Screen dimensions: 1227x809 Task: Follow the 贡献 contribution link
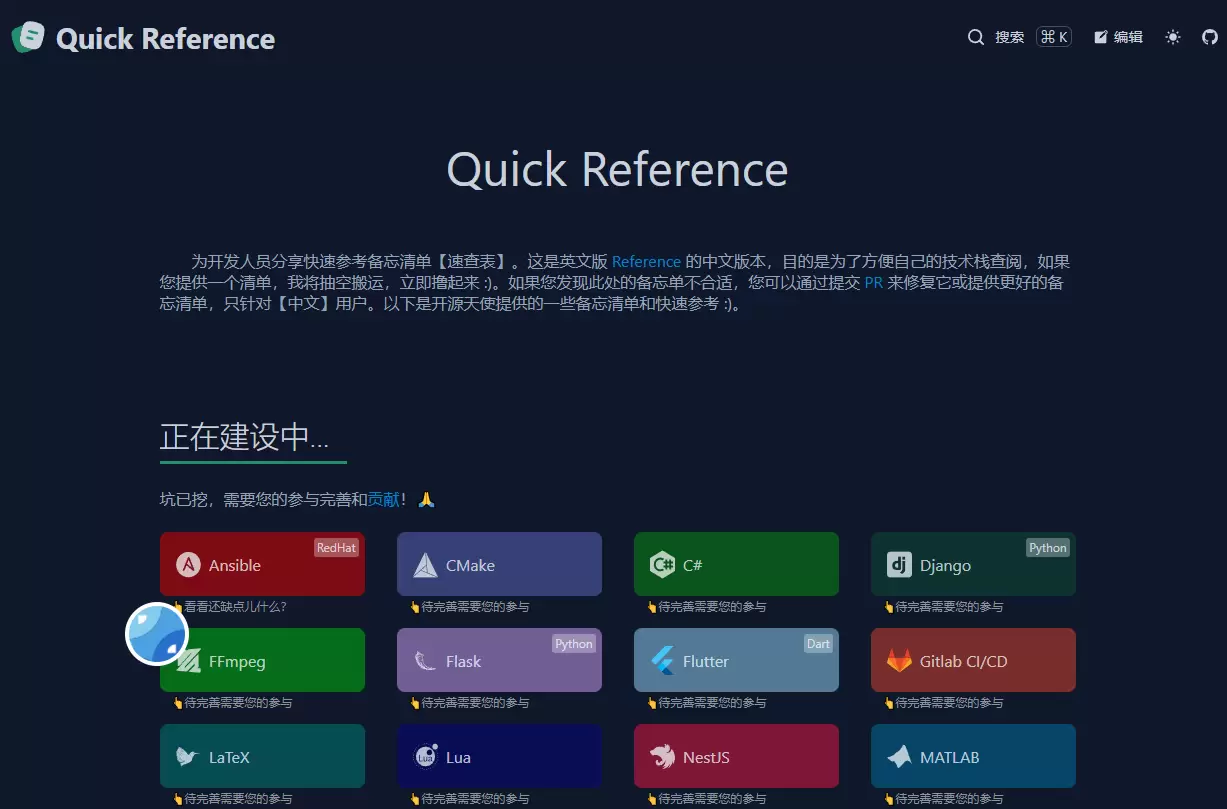pyautogui.click(x=384, y=498)
